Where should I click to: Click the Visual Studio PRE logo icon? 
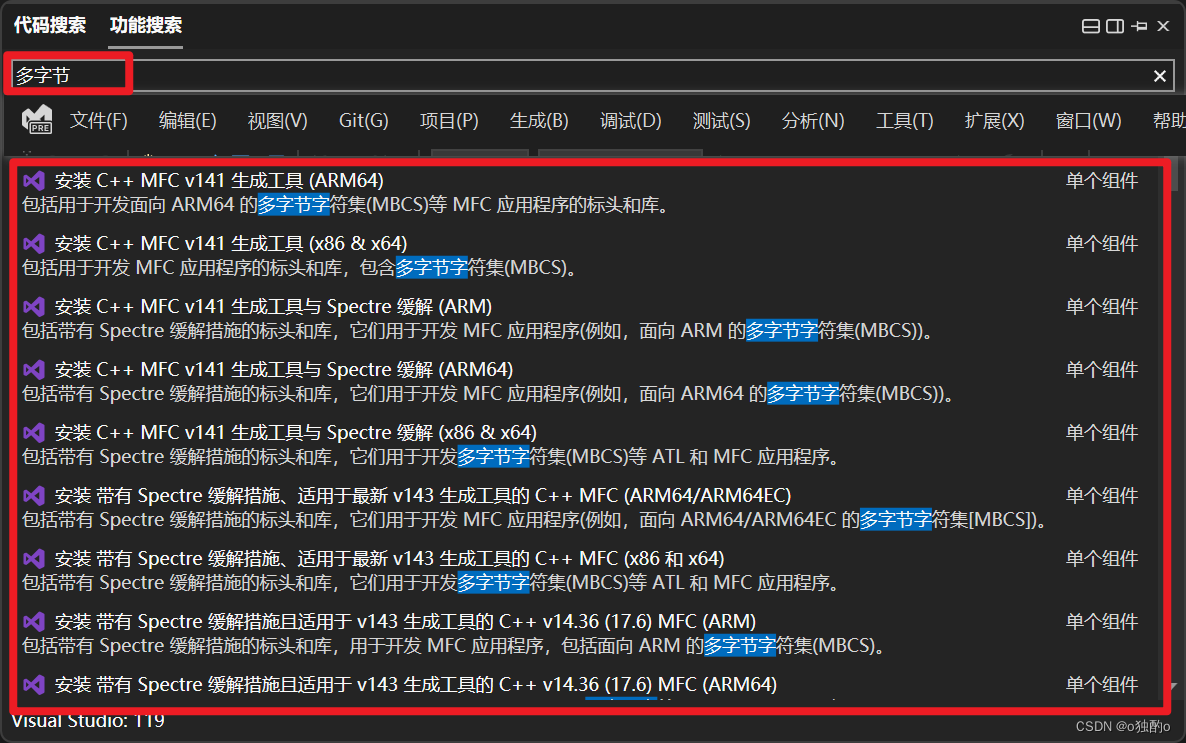click(37, 120)
